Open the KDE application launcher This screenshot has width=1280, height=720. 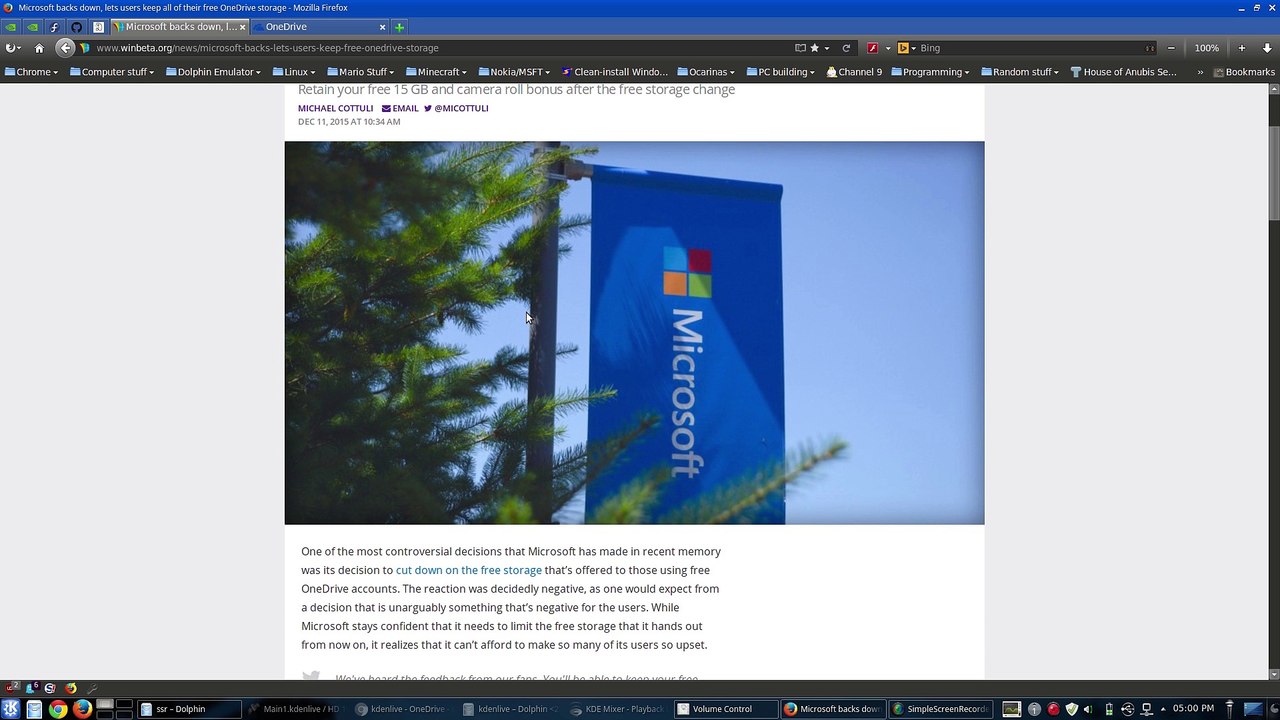tap(11, 709)
